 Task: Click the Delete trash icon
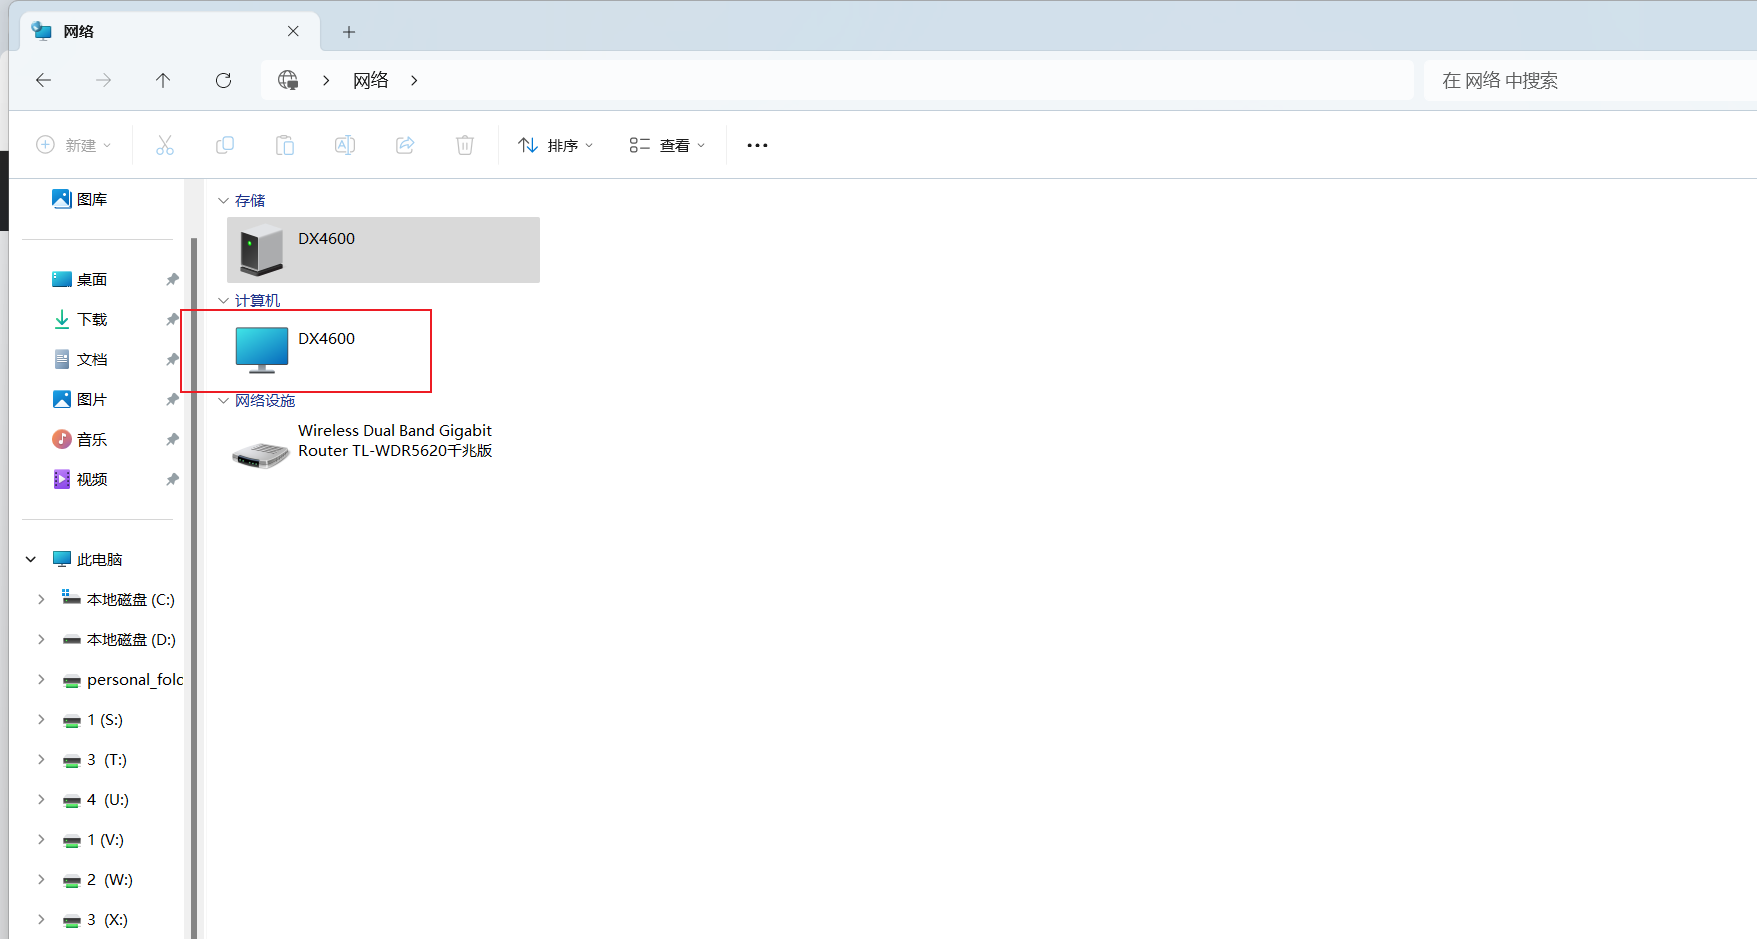coord(465,145)
